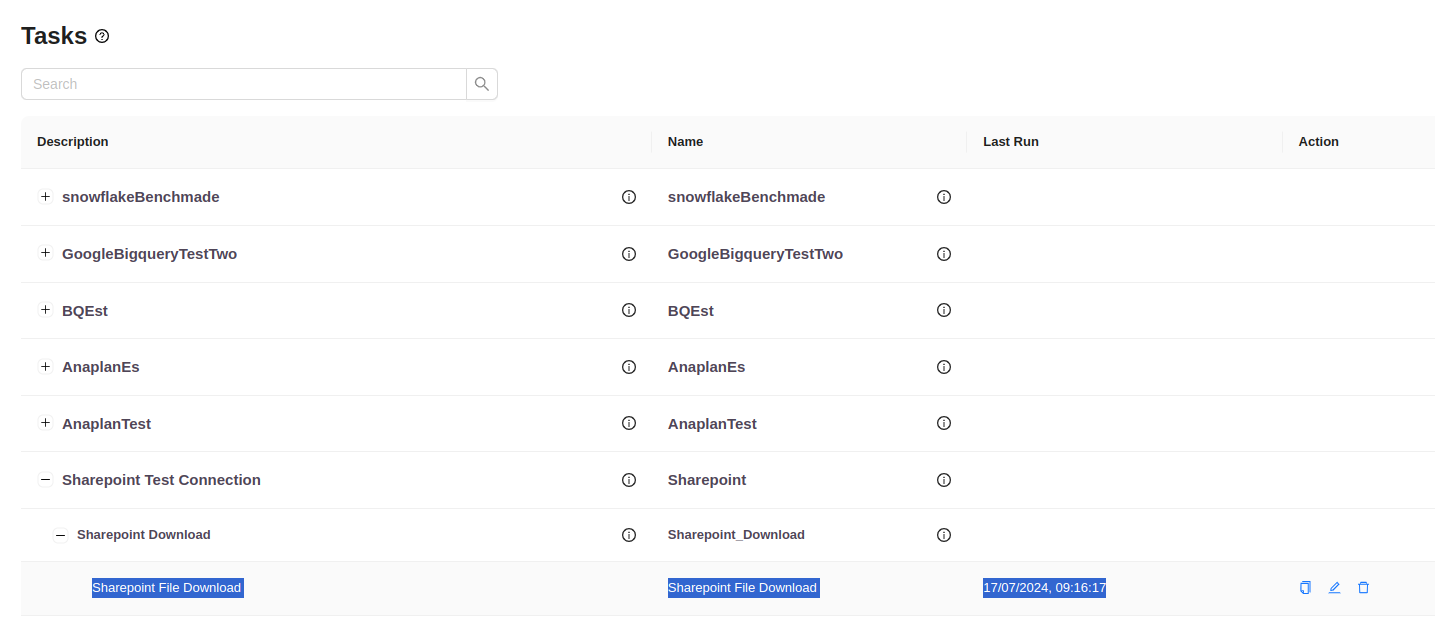Show description info for GoogleBigqueryTestTwo
1435x628 pixels.
point(629,254)
